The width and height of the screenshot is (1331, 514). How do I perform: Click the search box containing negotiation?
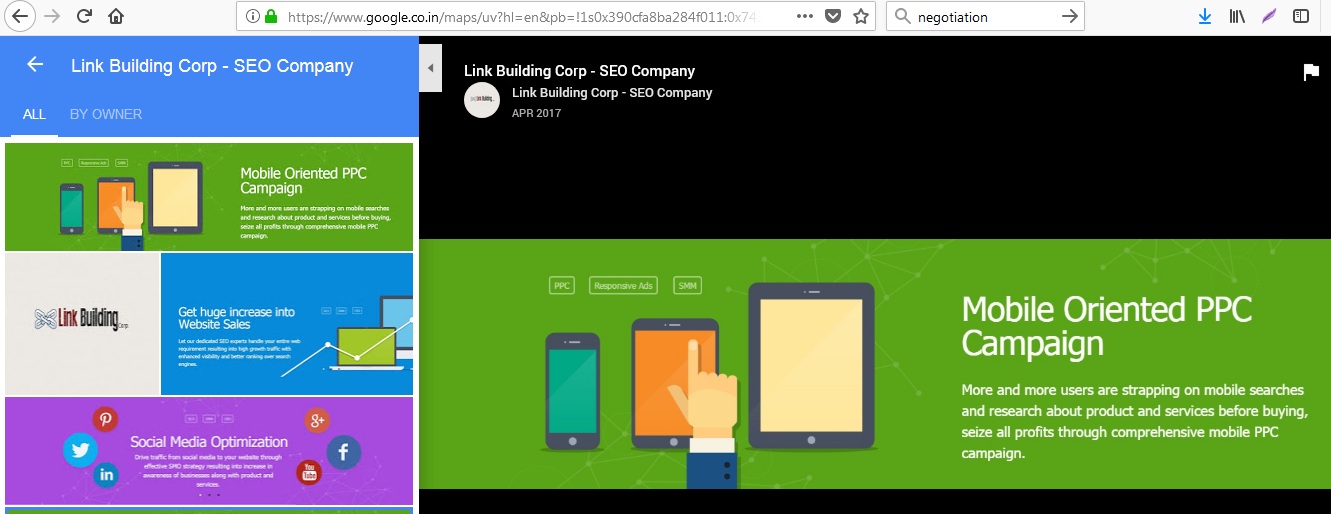coord(985,16)
